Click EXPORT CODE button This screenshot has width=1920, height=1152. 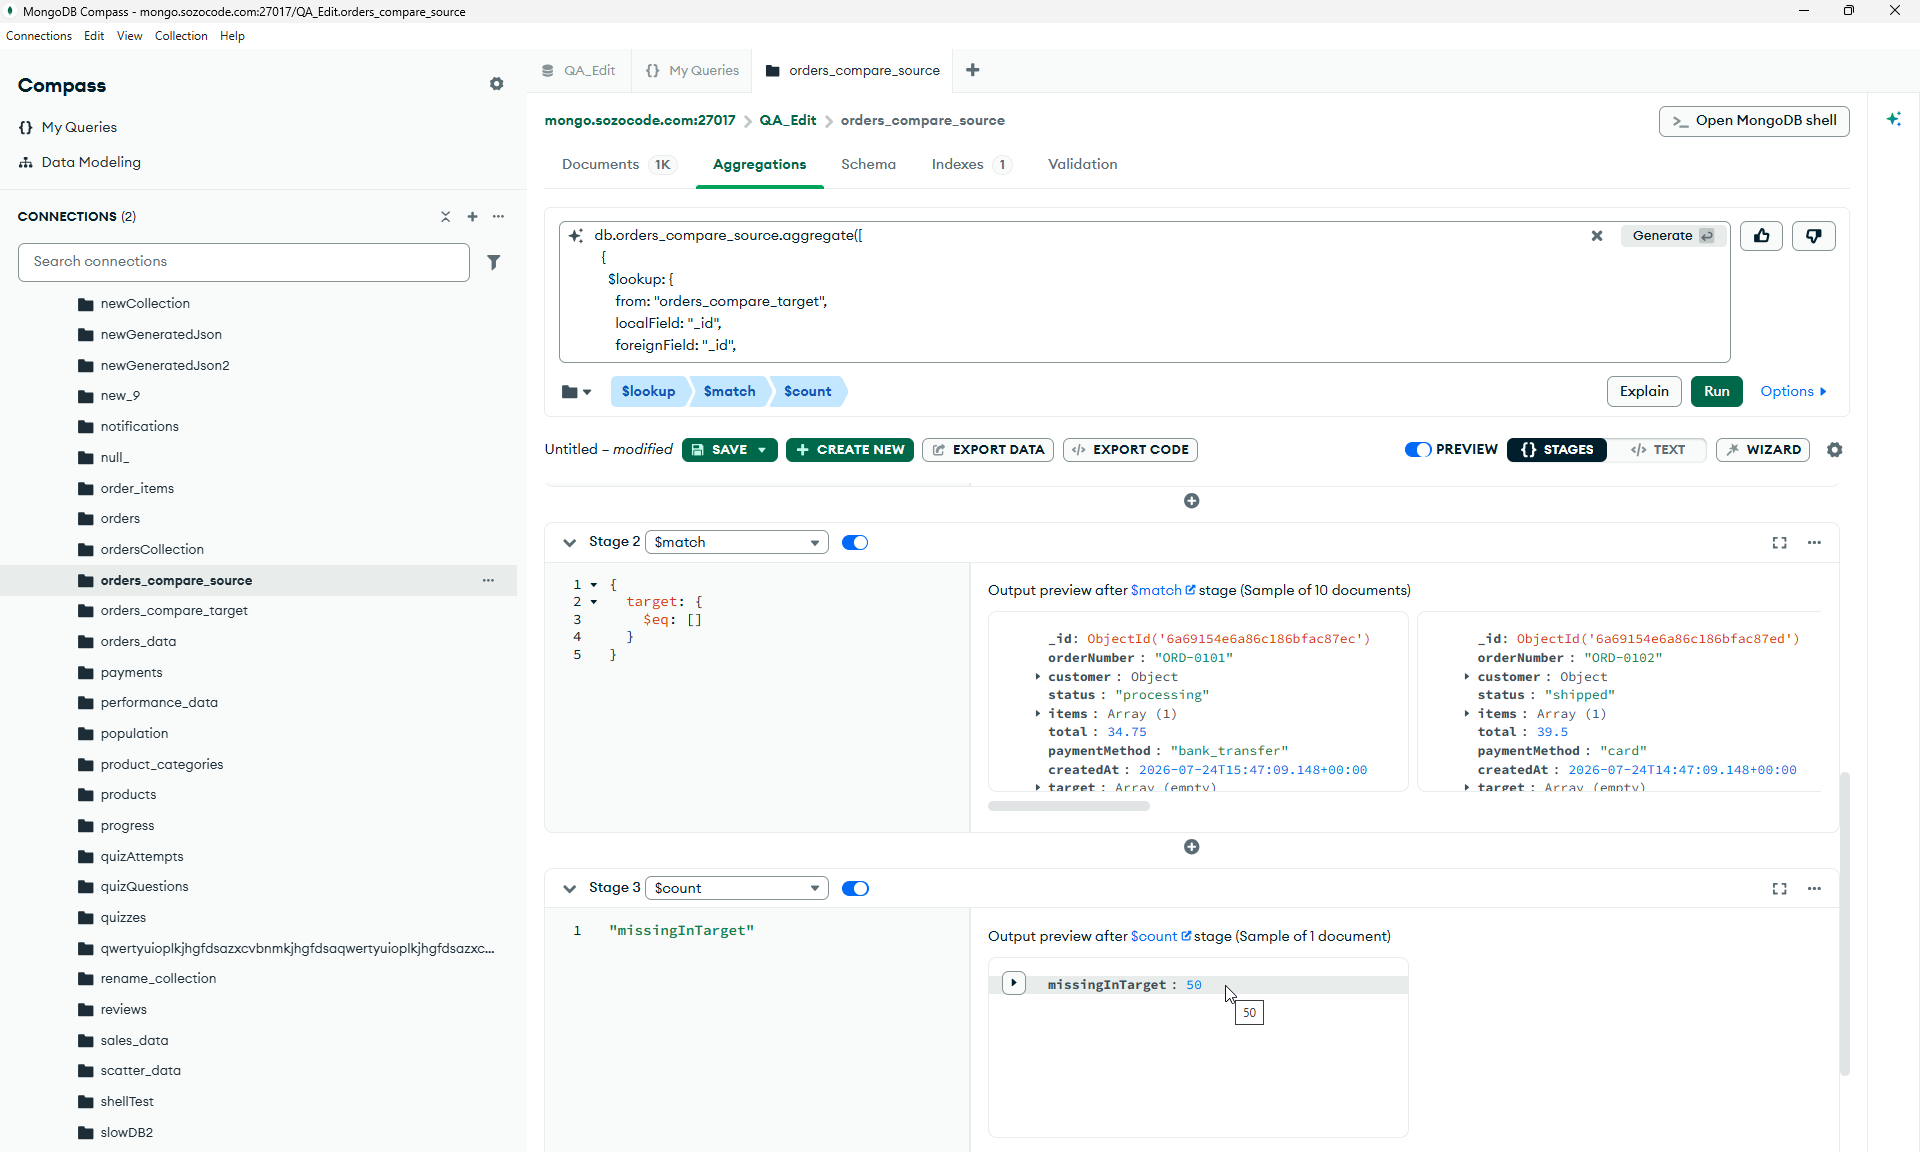click(1130, 450)
